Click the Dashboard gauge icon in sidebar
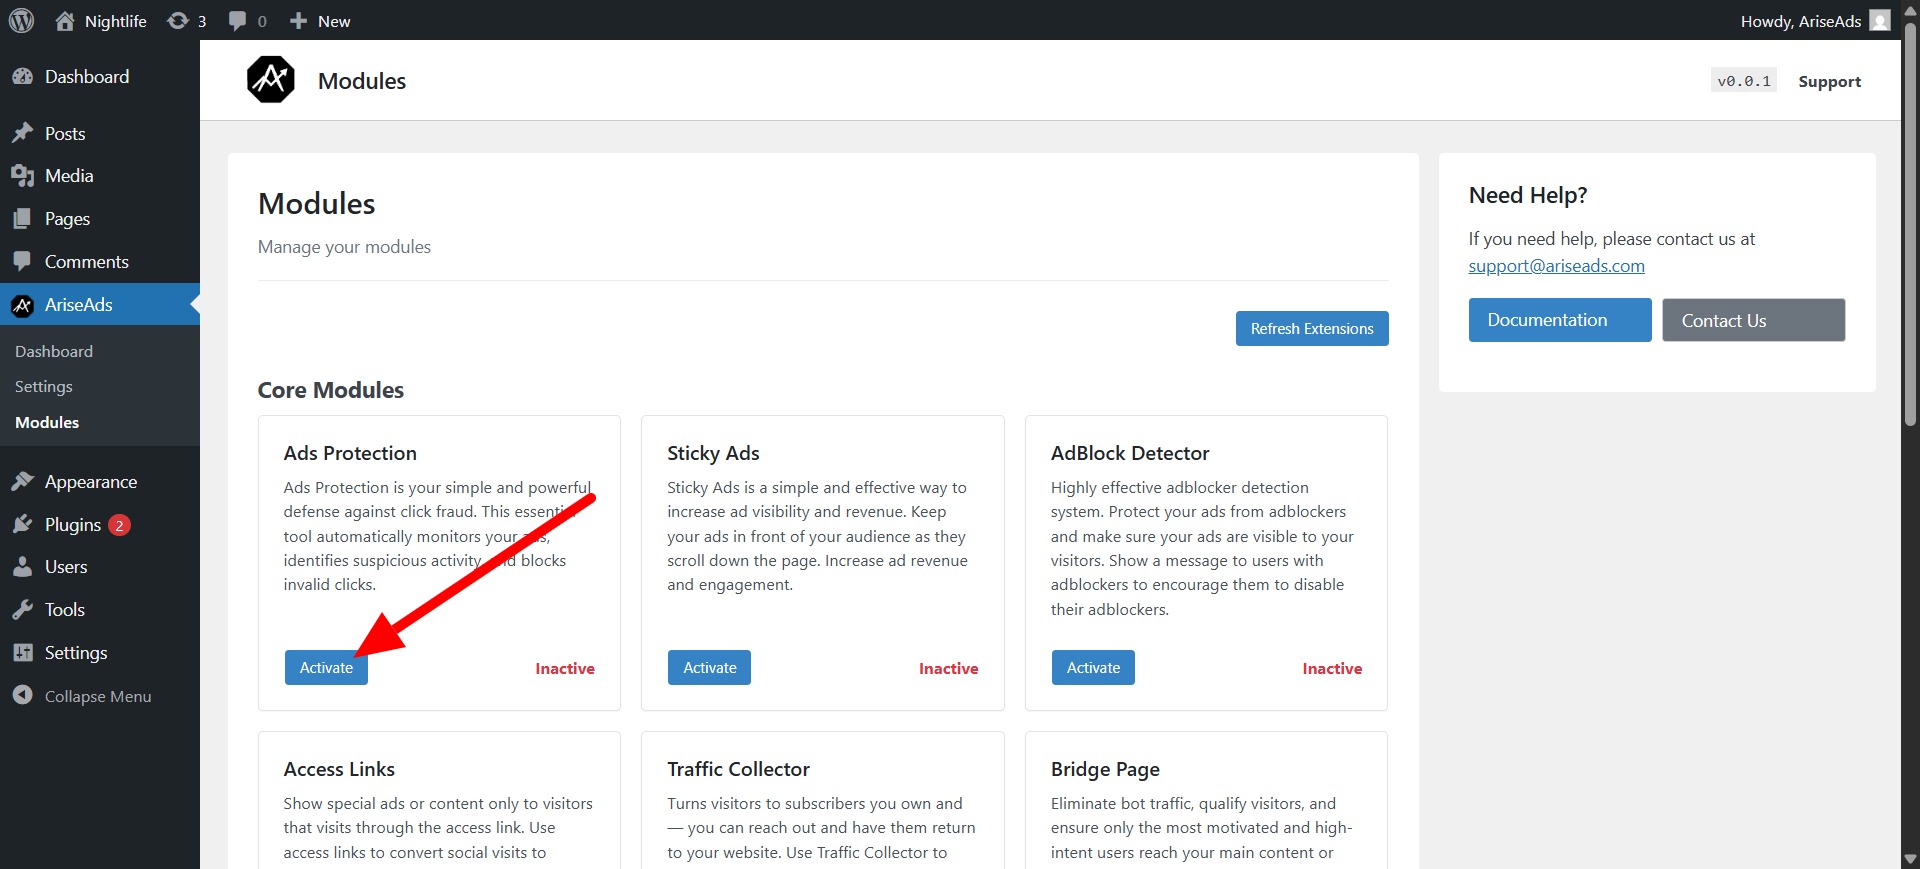This screenshot has width=1920, height=869. [x=23, y=77]
